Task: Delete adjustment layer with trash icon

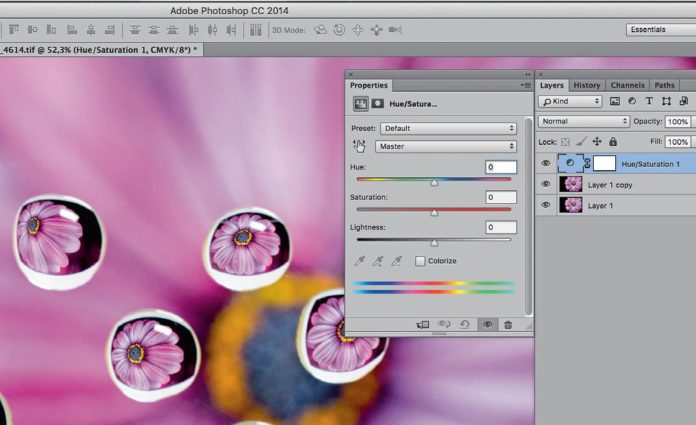Action: [508, 325]
